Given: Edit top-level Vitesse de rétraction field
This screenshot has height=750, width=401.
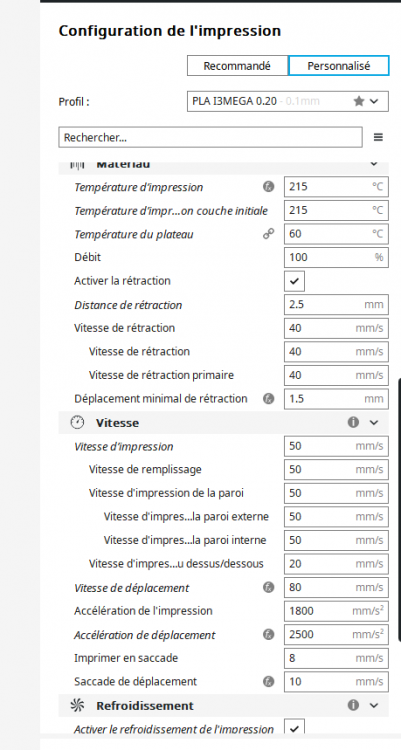Looking at the screenshot, I should tap(336, 328).
